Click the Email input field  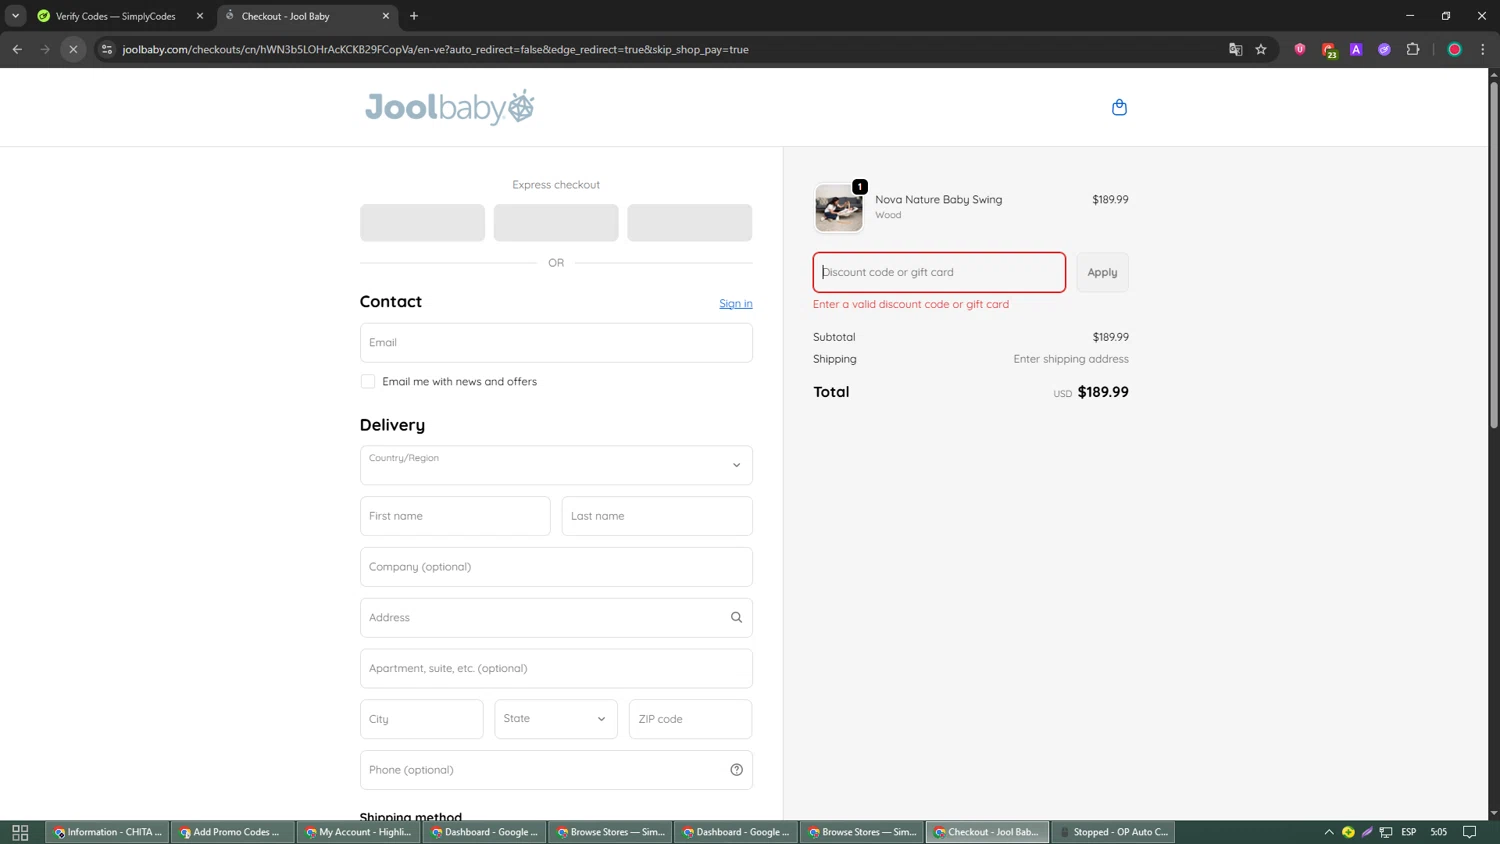556,343
